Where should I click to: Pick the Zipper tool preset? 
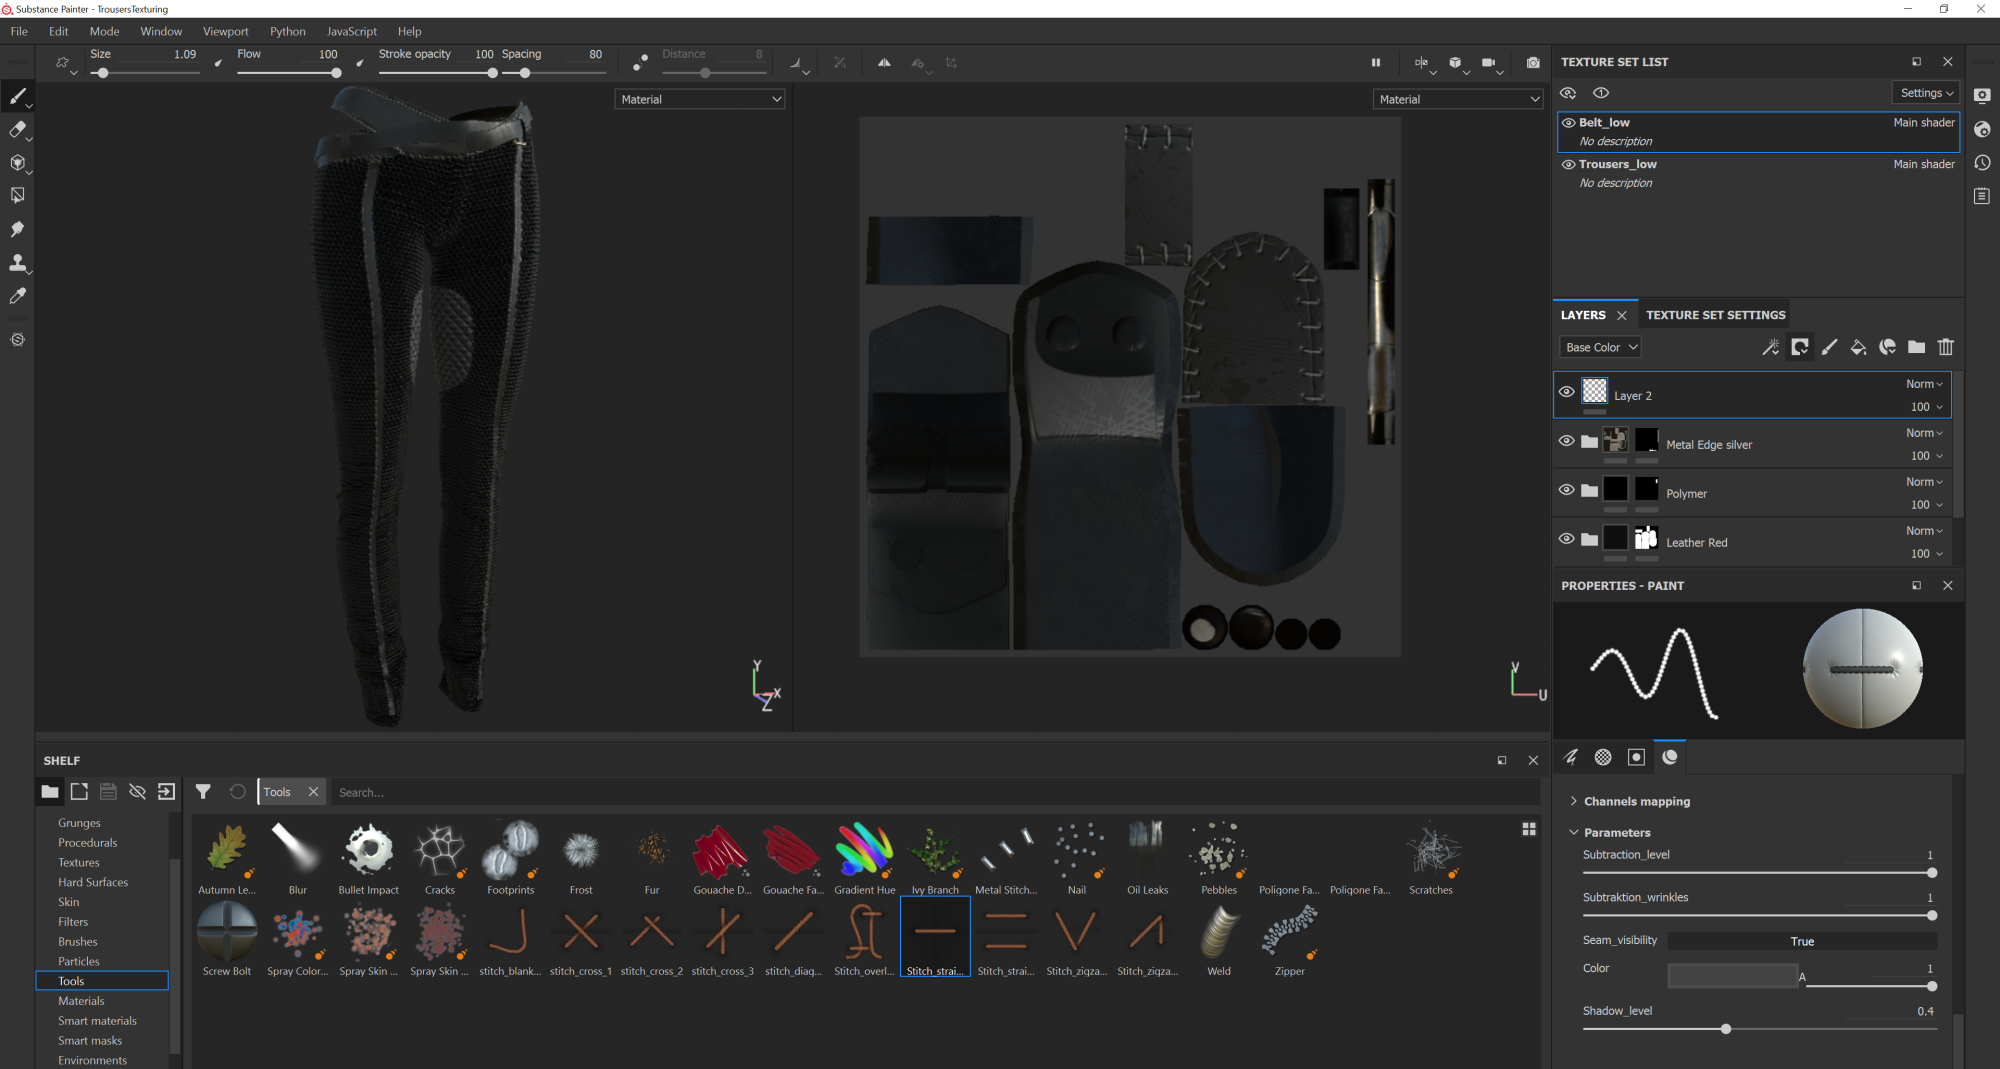1290,940
